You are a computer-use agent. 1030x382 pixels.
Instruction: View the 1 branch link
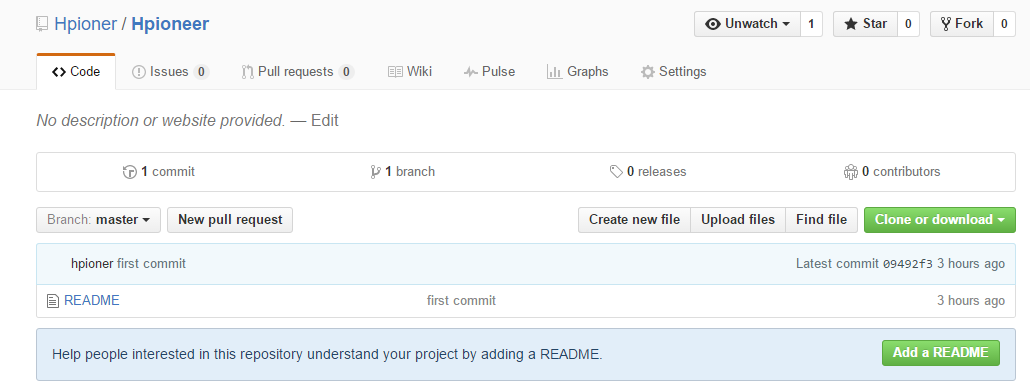pyautogui.click(x=403, y=172)
